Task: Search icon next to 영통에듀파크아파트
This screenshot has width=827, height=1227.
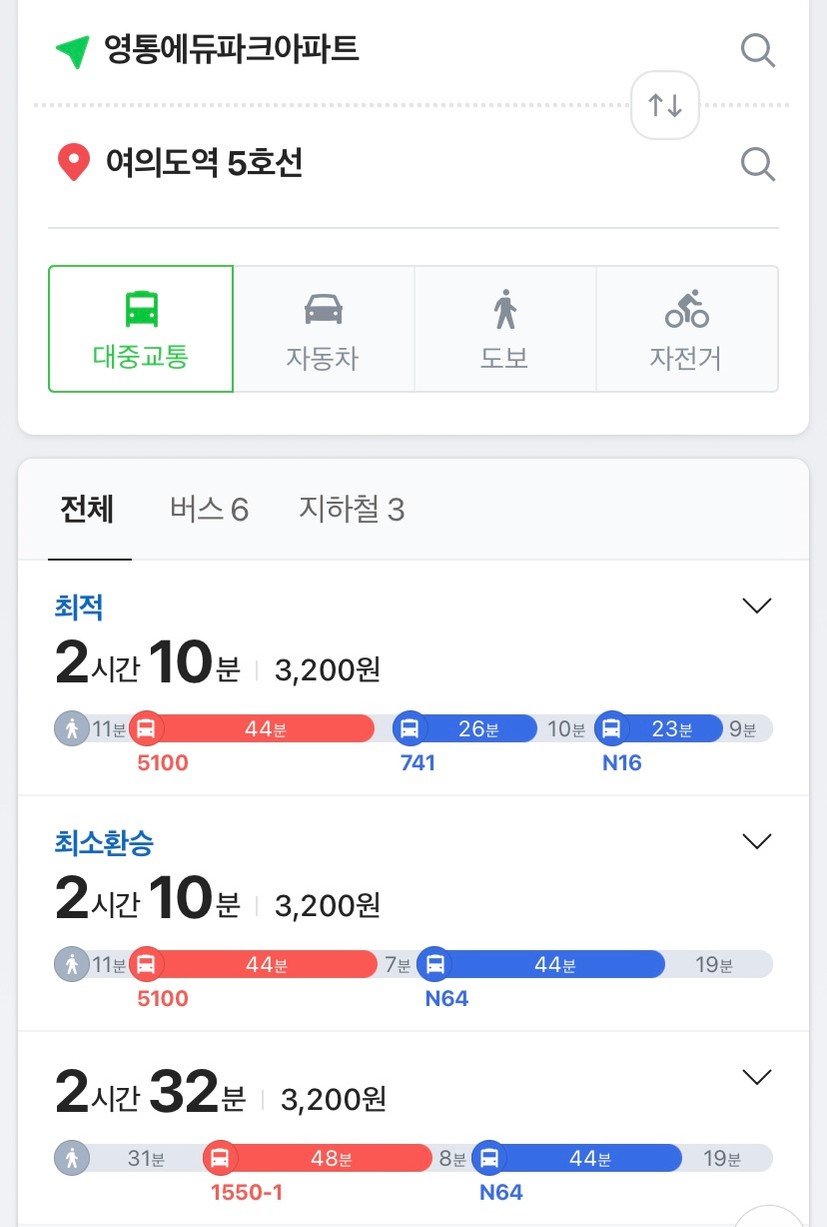Action: click(758, 50)
